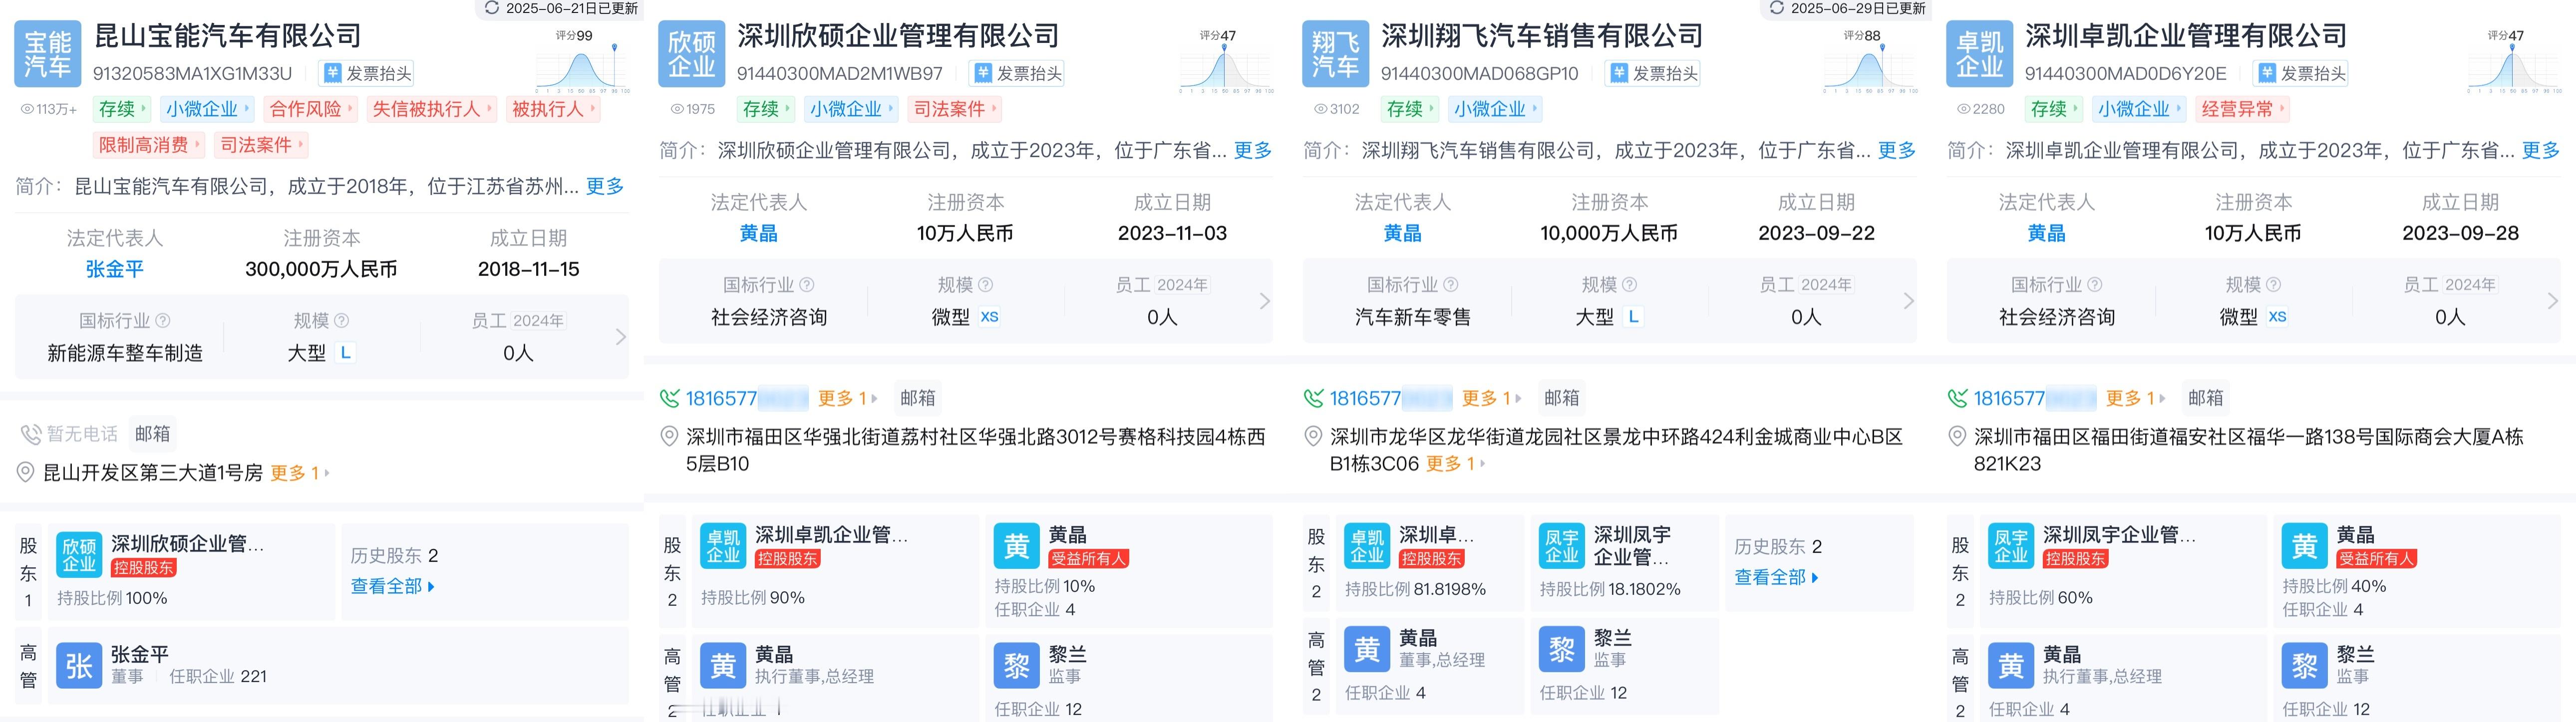Expand the 经营异常 tag on 深圳卓凯 card

[x=2243, y=109]
